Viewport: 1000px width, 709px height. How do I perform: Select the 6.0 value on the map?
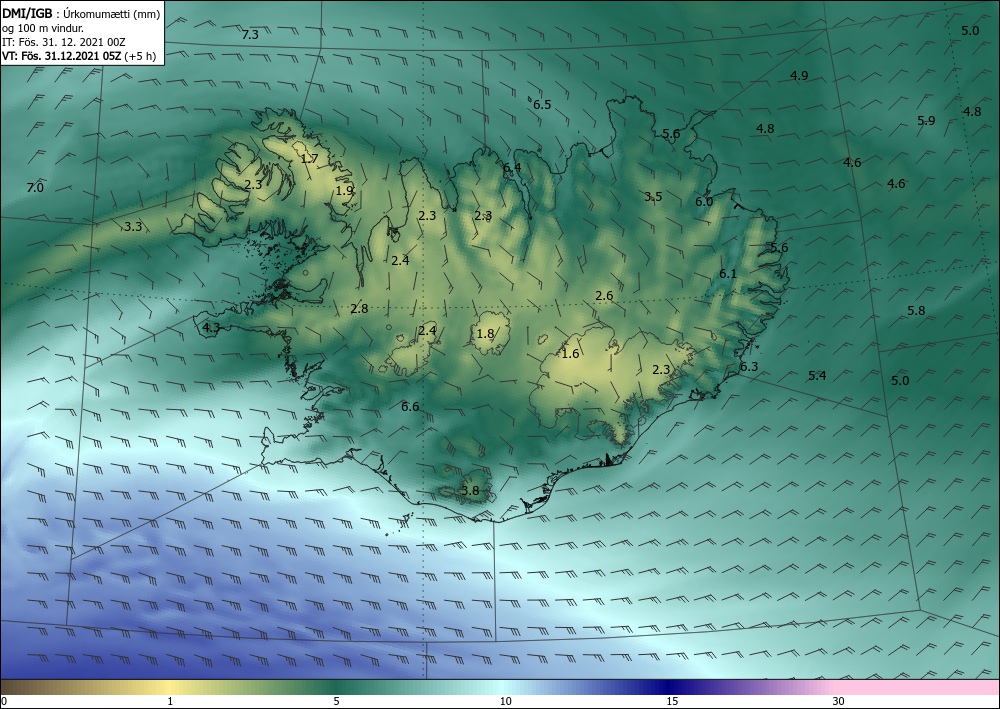[704, 201]
